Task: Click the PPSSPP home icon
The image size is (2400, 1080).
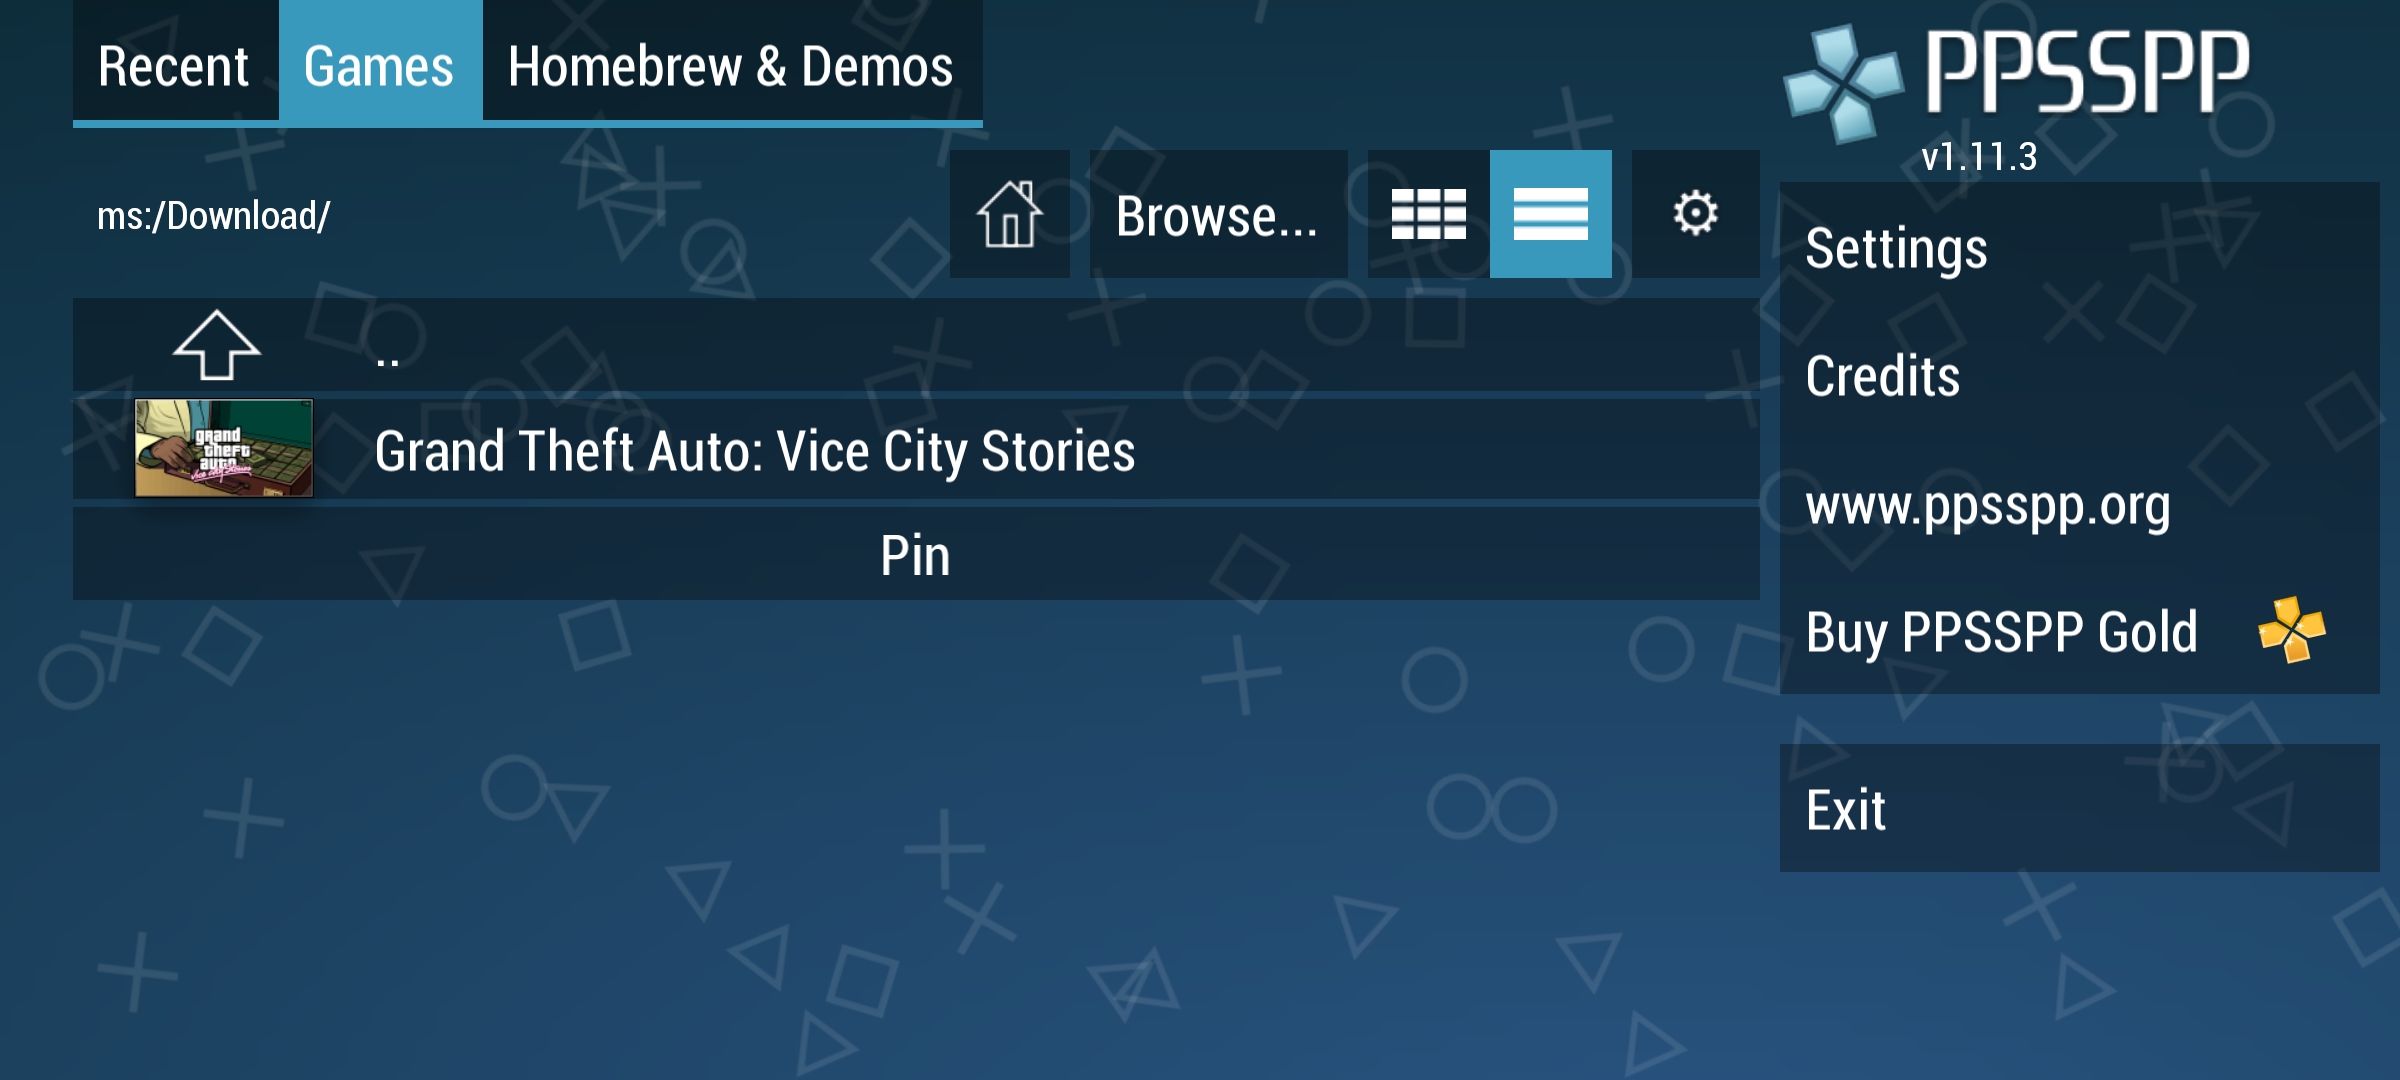Action: pyautogui.click(x=1010, y=213)
